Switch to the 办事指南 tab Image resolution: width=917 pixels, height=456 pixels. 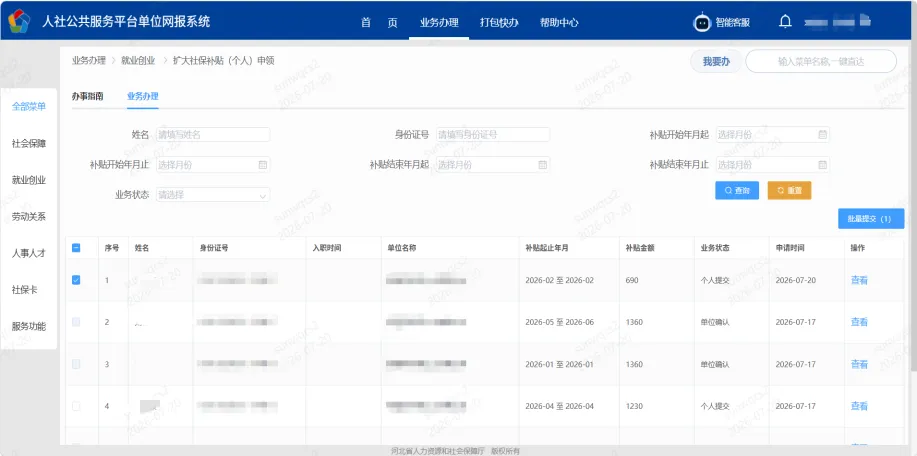click(x=88, y=96)
